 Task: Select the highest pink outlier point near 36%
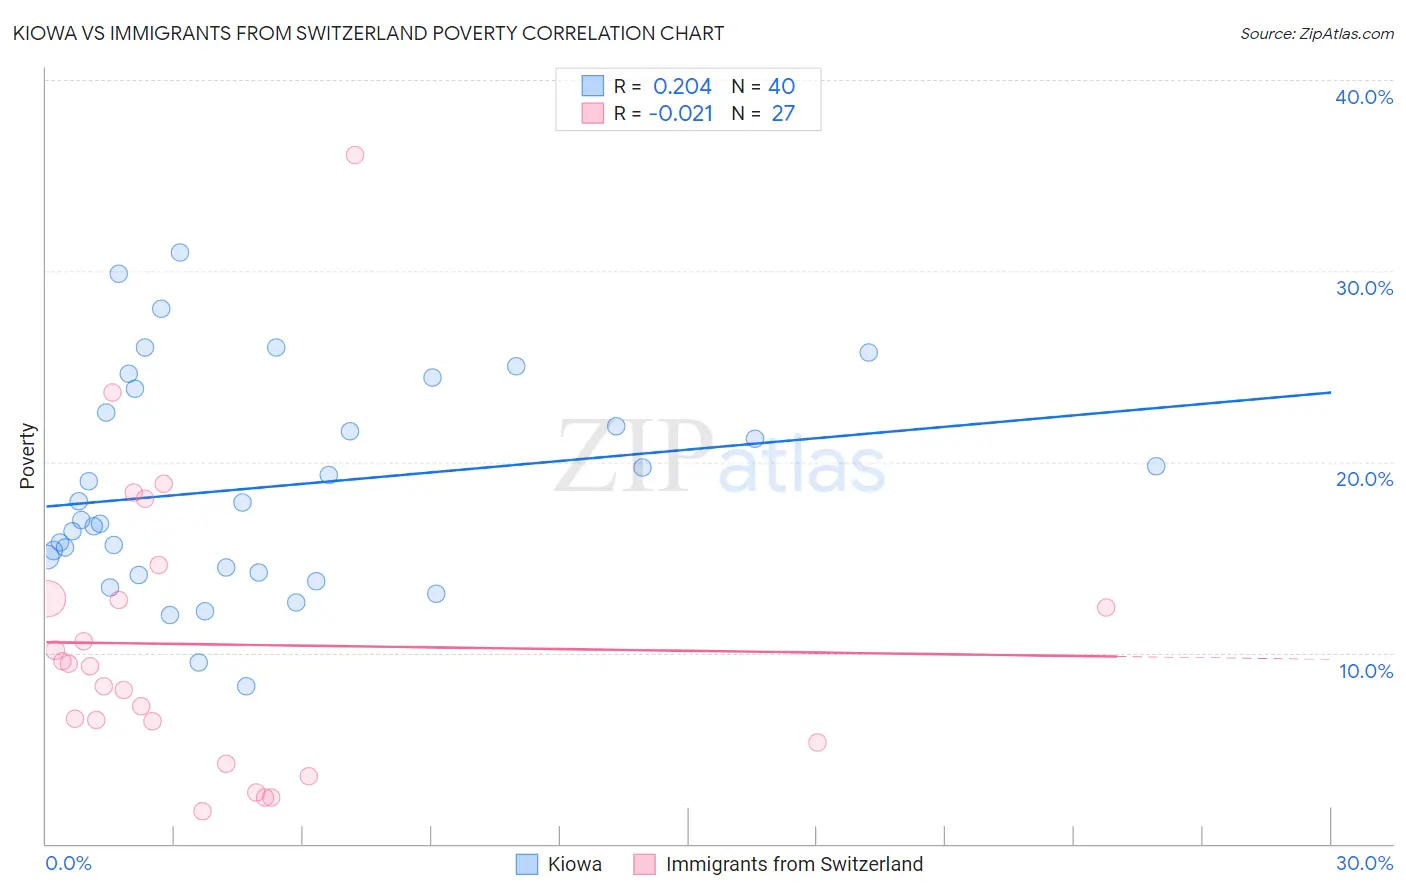coord(355,155)
